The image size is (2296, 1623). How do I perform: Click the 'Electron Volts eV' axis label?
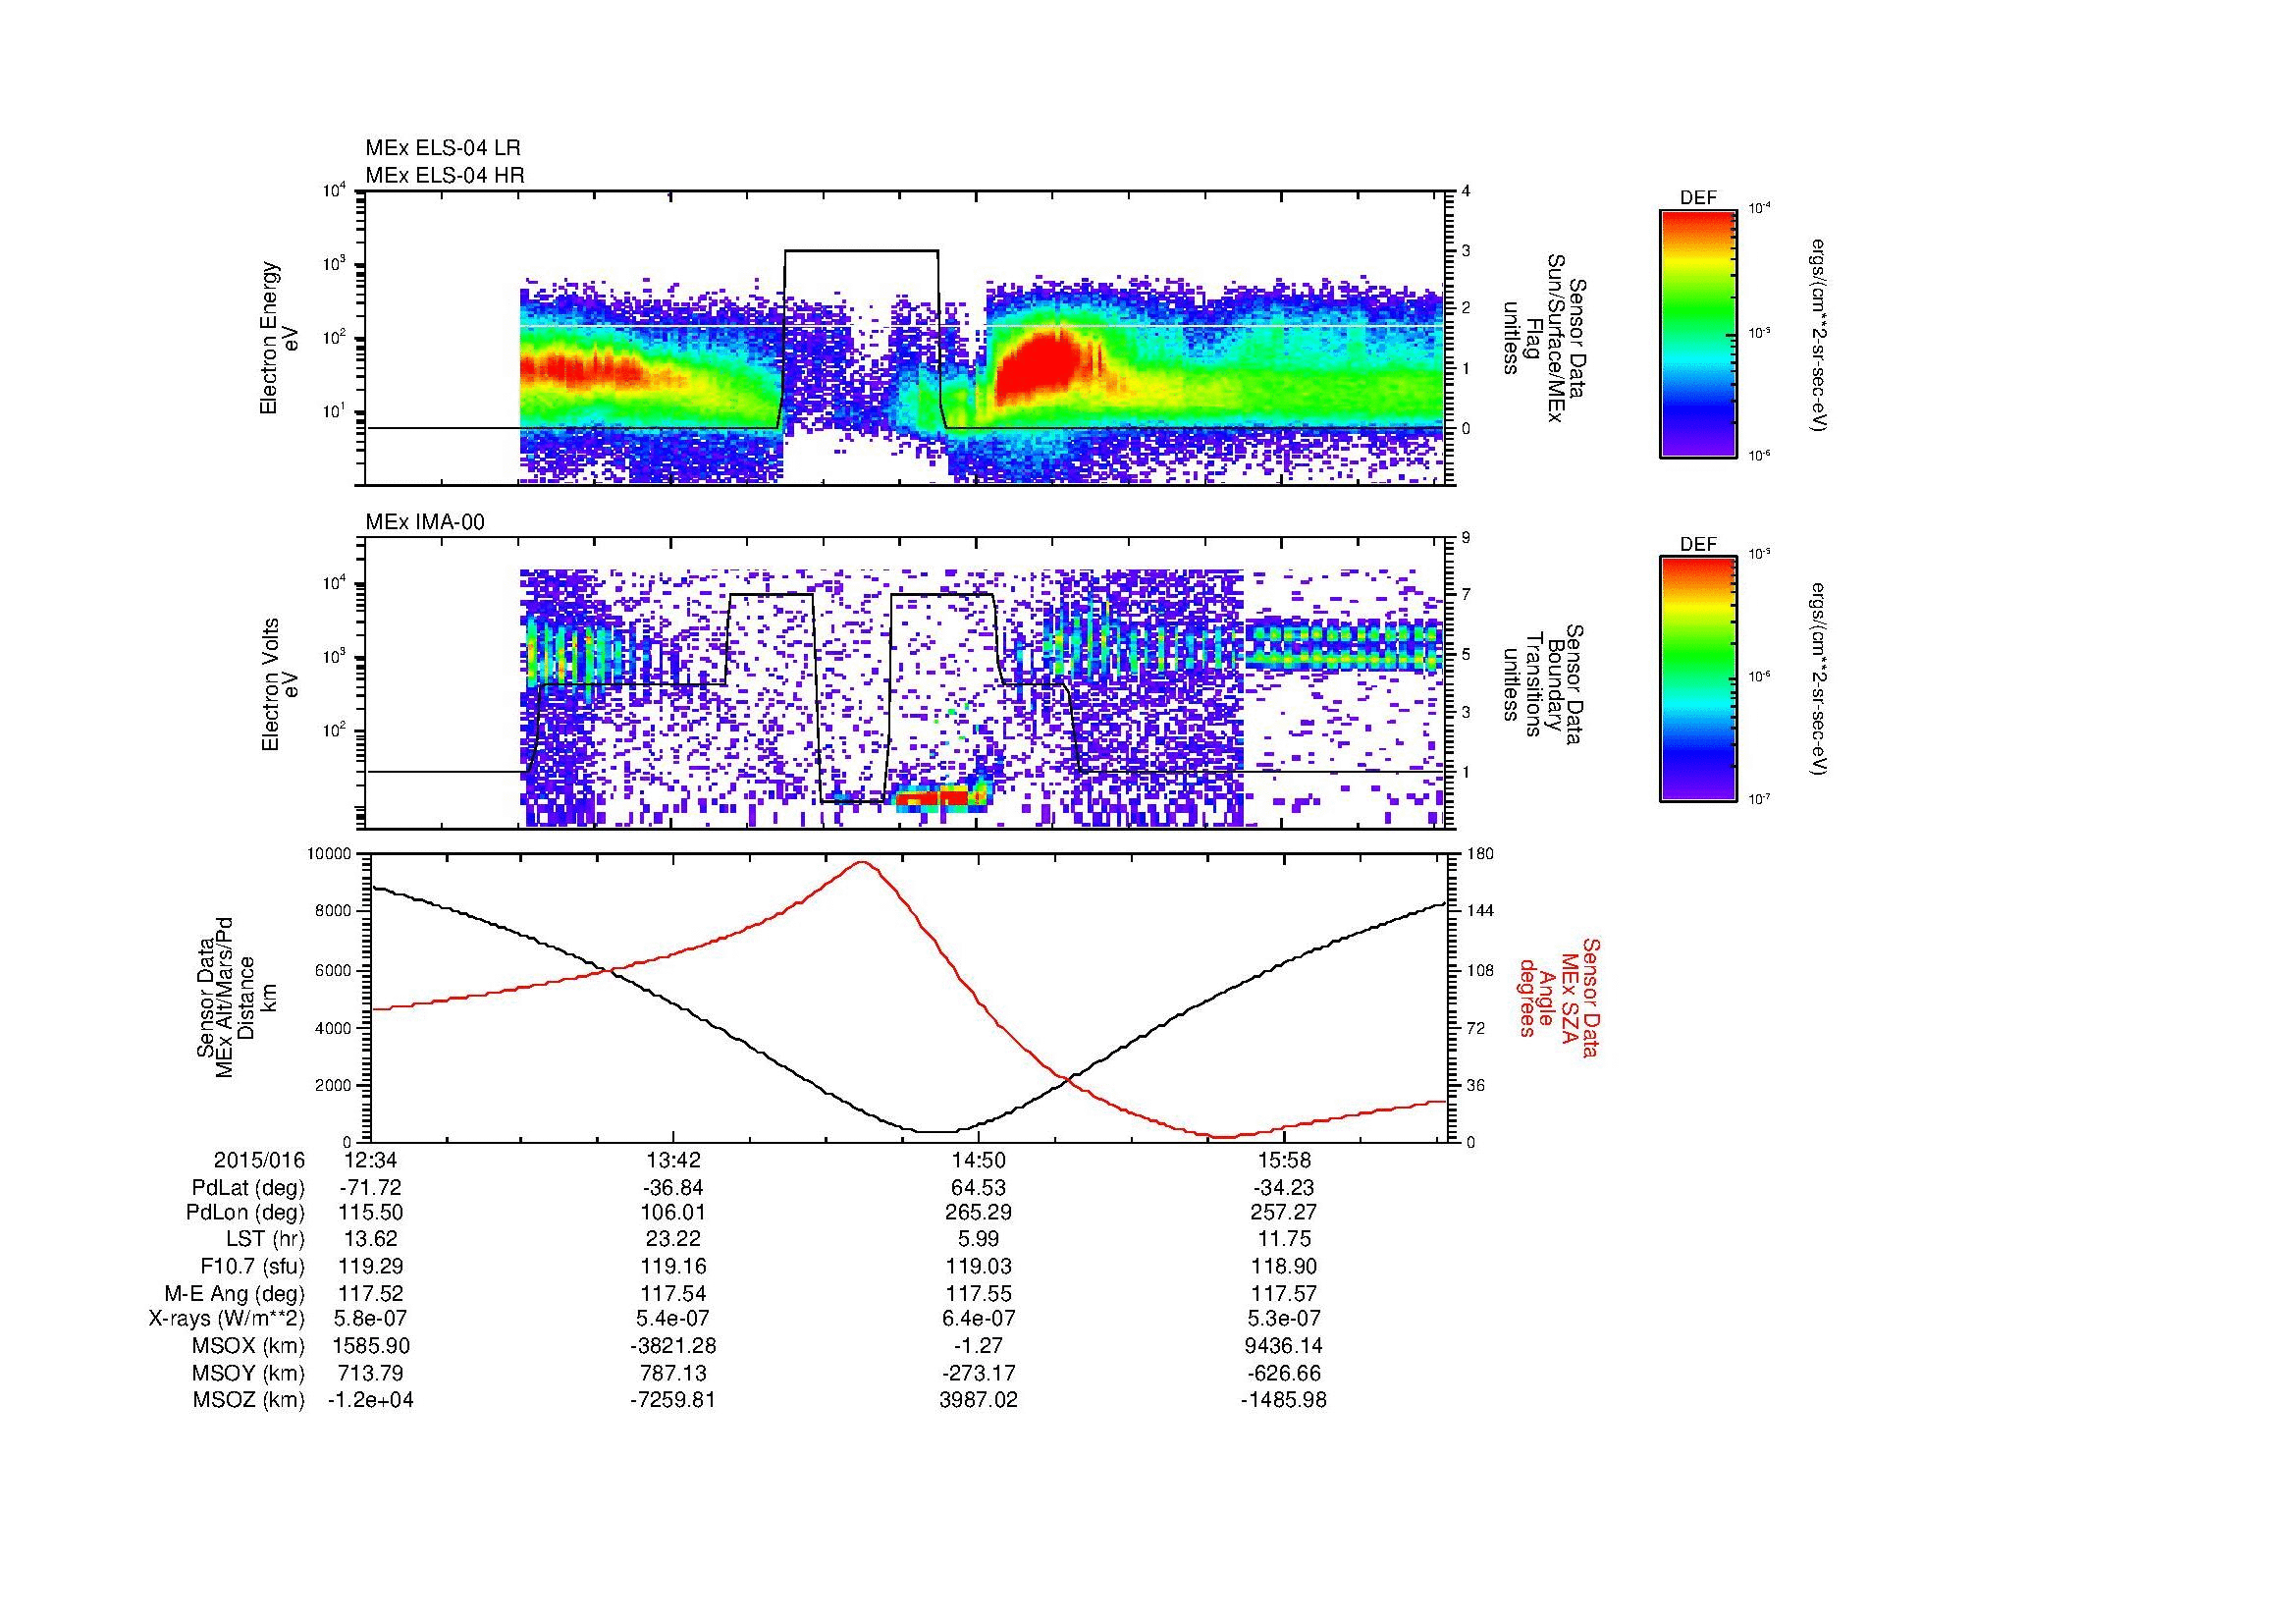(279, 685)
